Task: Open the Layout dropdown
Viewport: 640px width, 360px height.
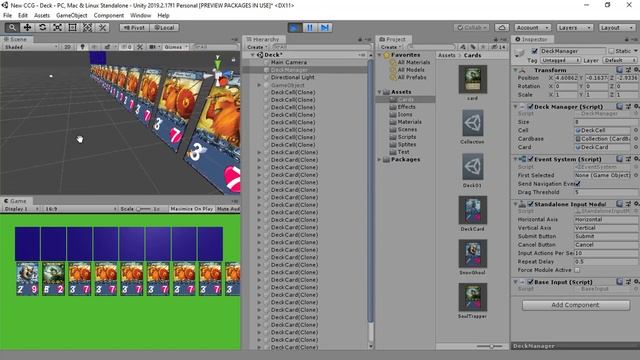Action: click(617, 27)
